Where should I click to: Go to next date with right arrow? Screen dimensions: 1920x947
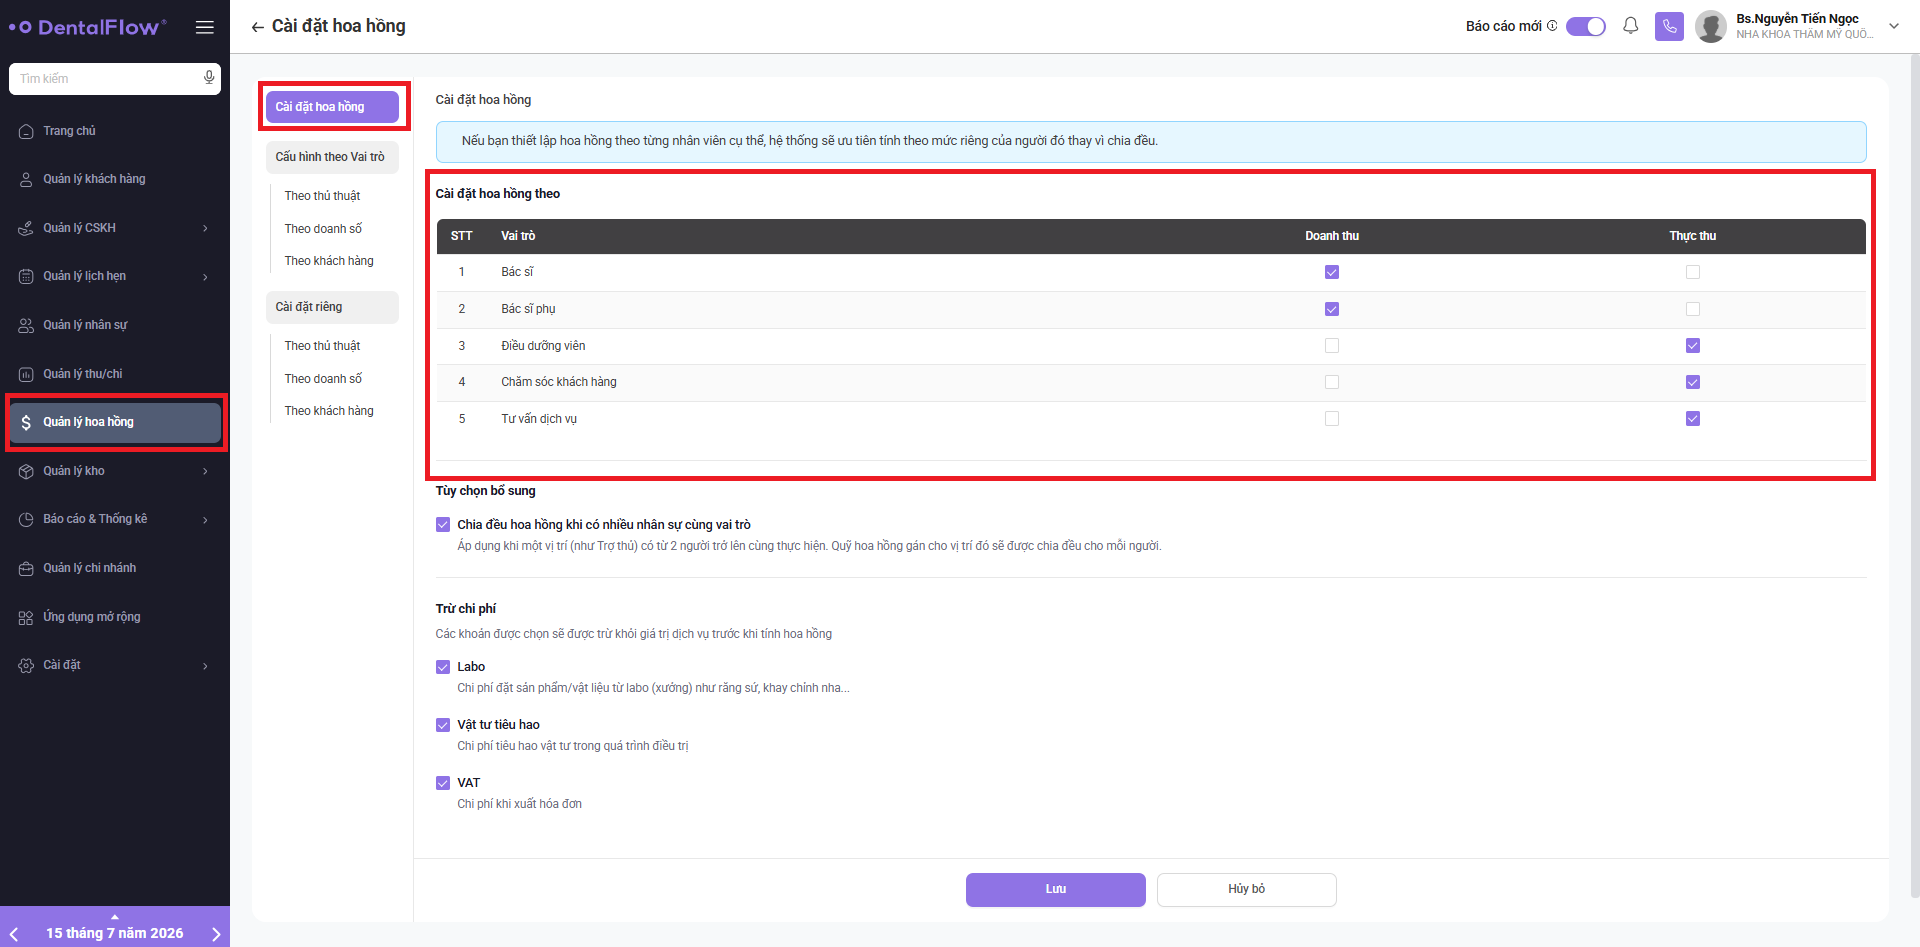tap(216, 933)
